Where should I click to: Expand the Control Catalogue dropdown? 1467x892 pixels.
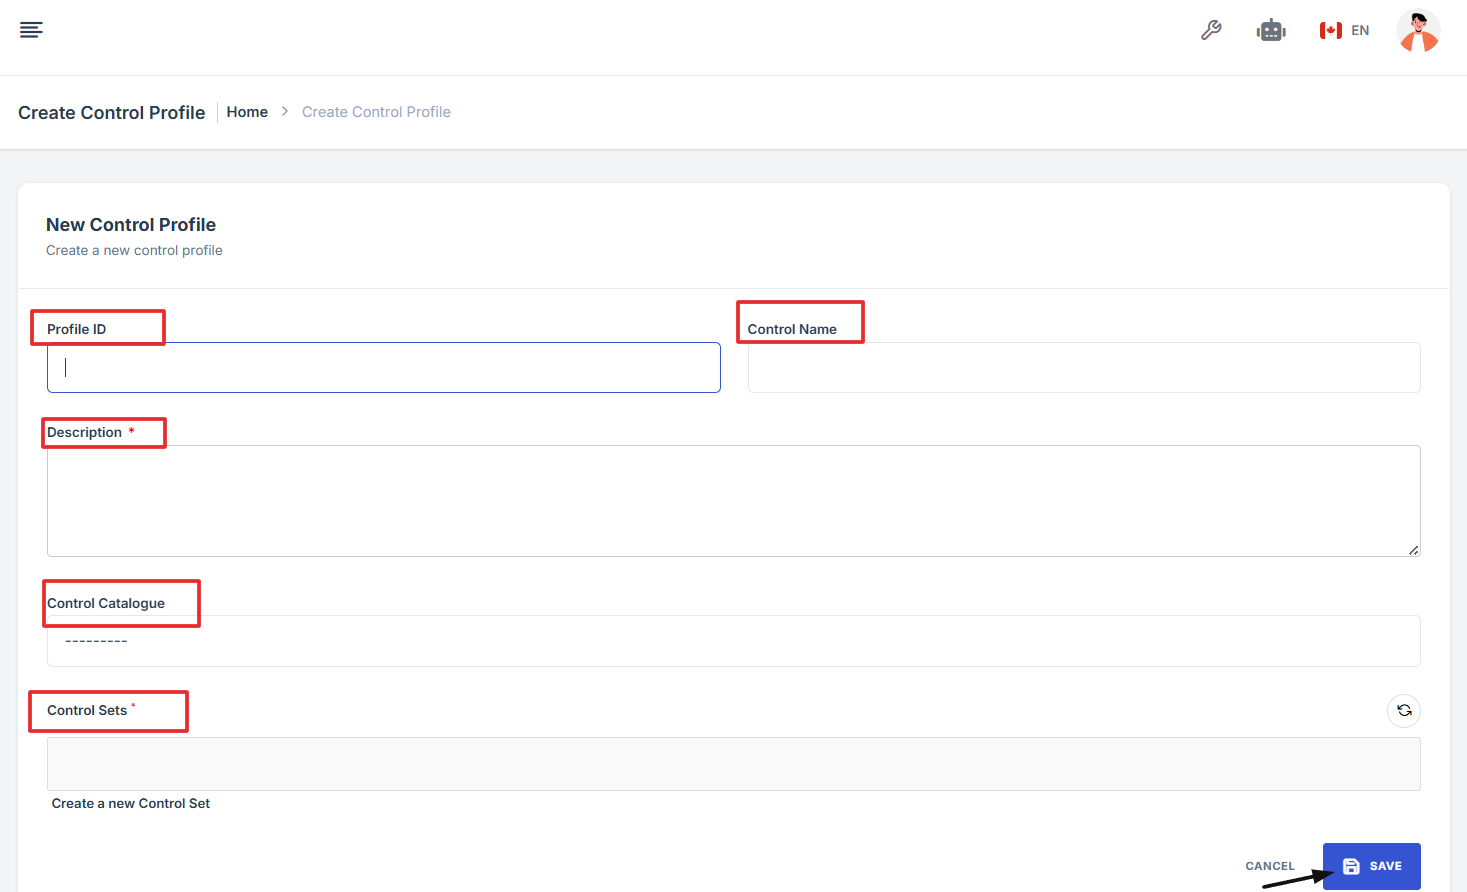point(733,641)
